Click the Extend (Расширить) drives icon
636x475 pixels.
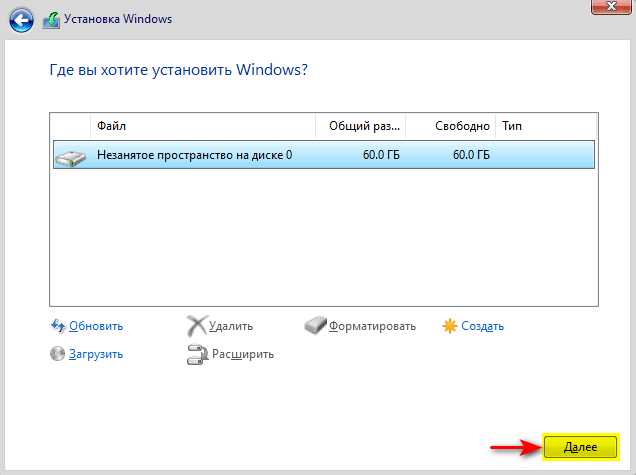tap(197, 354)
